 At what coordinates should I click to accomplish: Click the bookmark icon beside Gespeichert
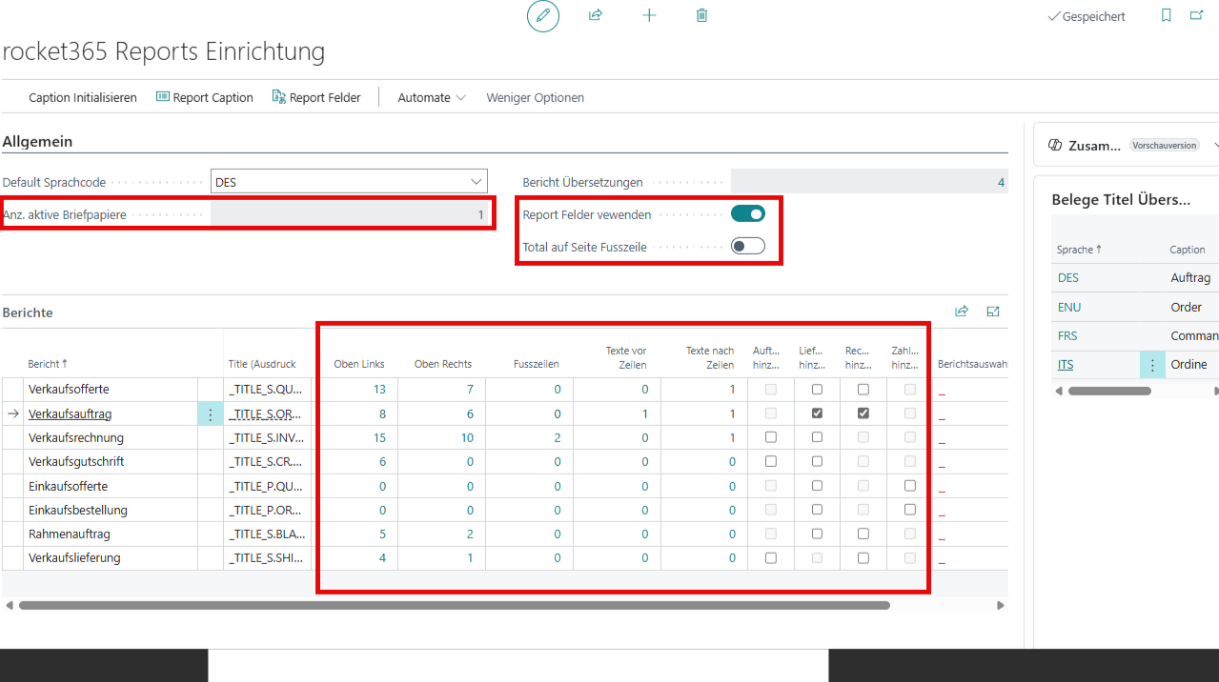[x=1166, y=16]
